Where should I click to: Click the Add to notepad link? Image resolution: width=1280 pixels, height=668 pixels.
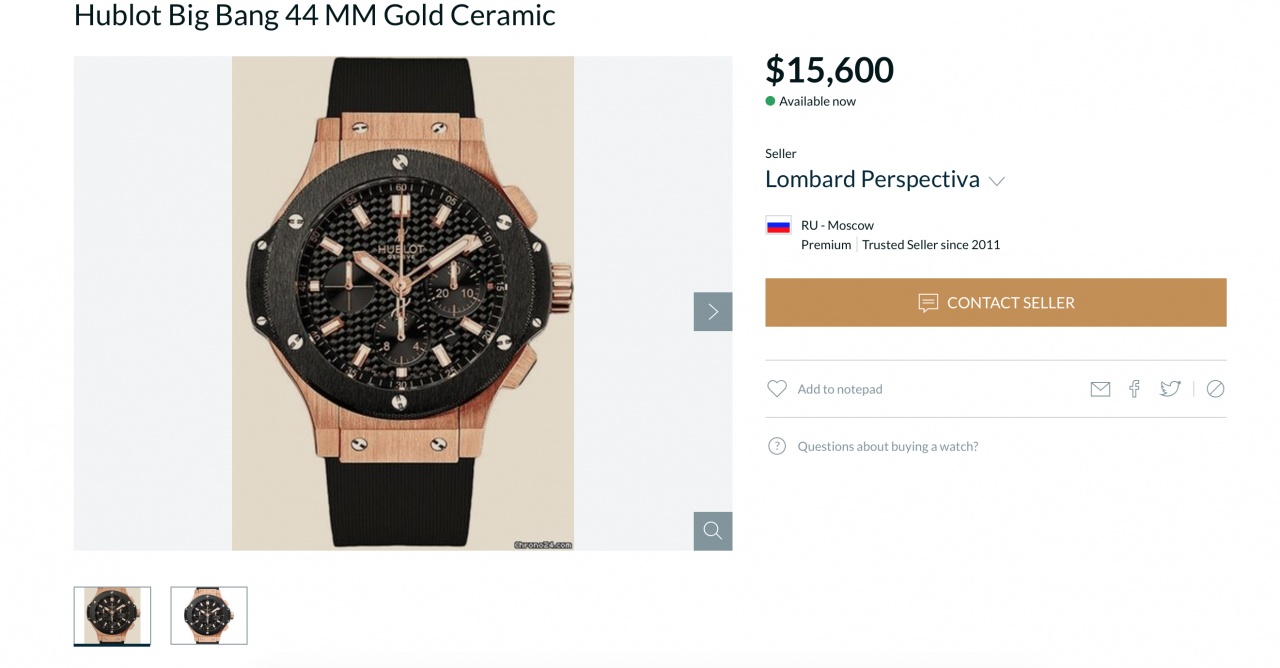pos(839,389)
